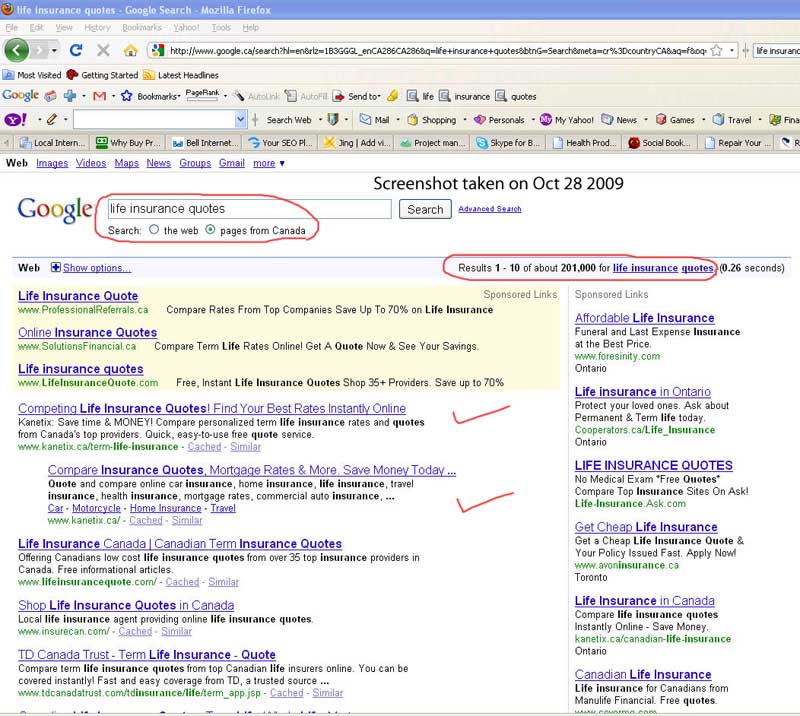Viewport: 800px width, 716px height.
Task: Click the green Back arrow button
Action: 17,50
